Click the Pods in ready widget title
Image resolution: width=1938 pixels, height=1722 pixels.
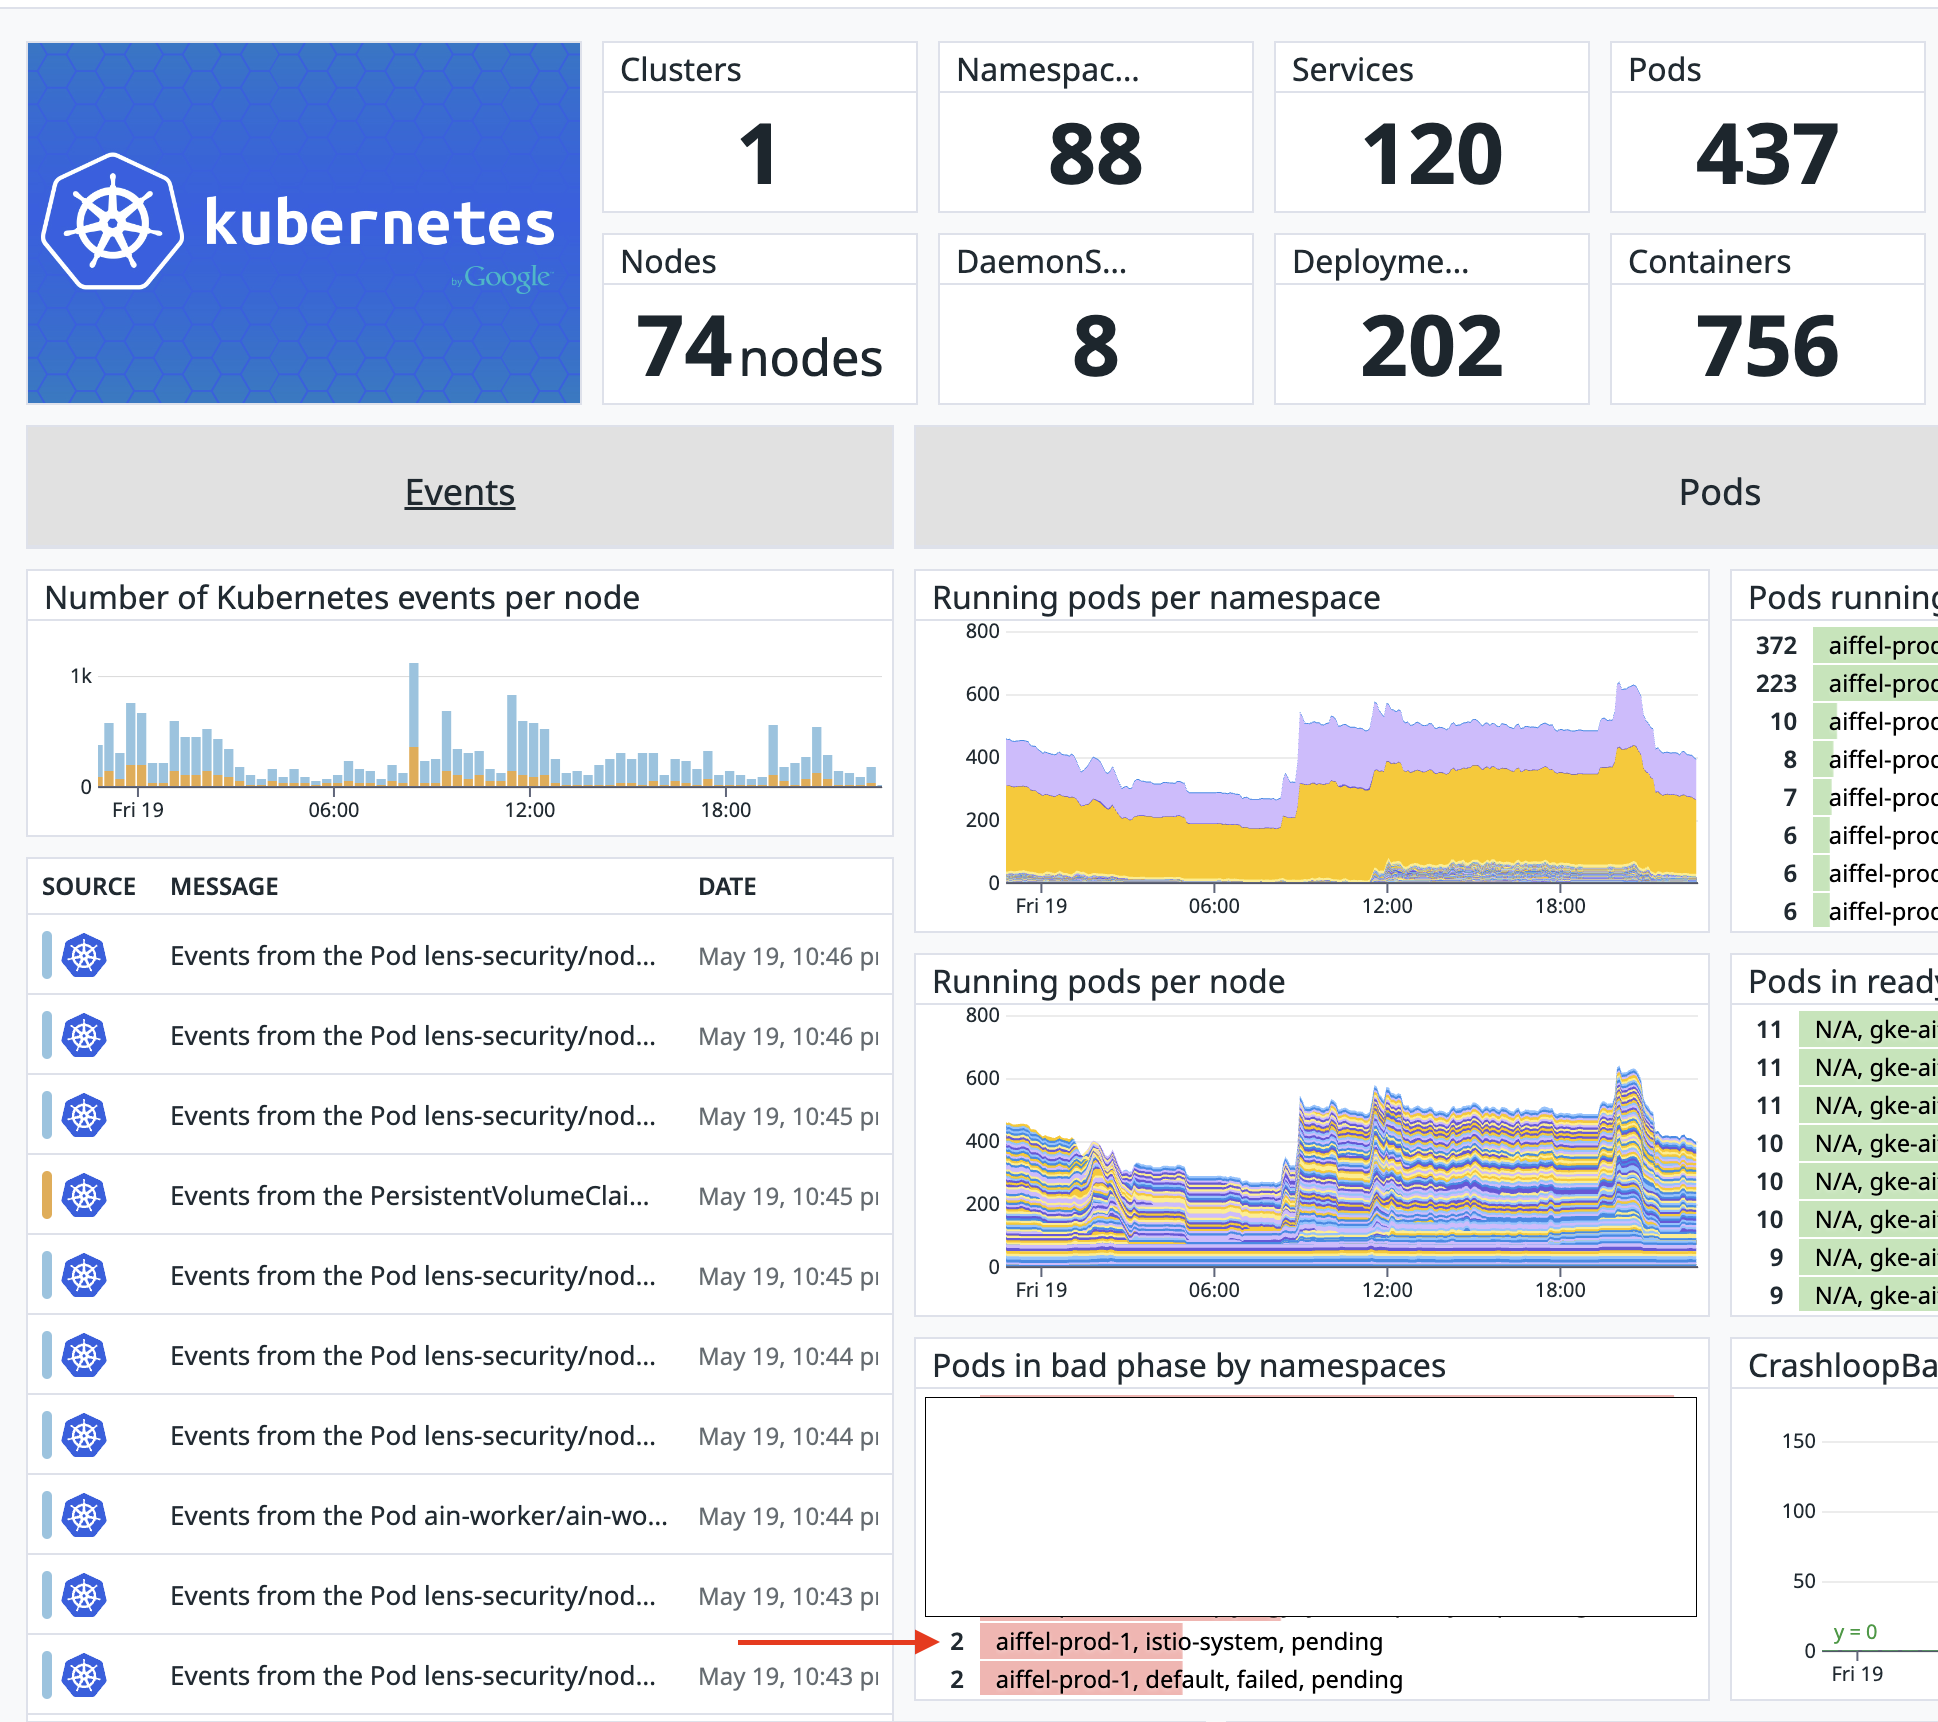click(x=1842, y=981)
